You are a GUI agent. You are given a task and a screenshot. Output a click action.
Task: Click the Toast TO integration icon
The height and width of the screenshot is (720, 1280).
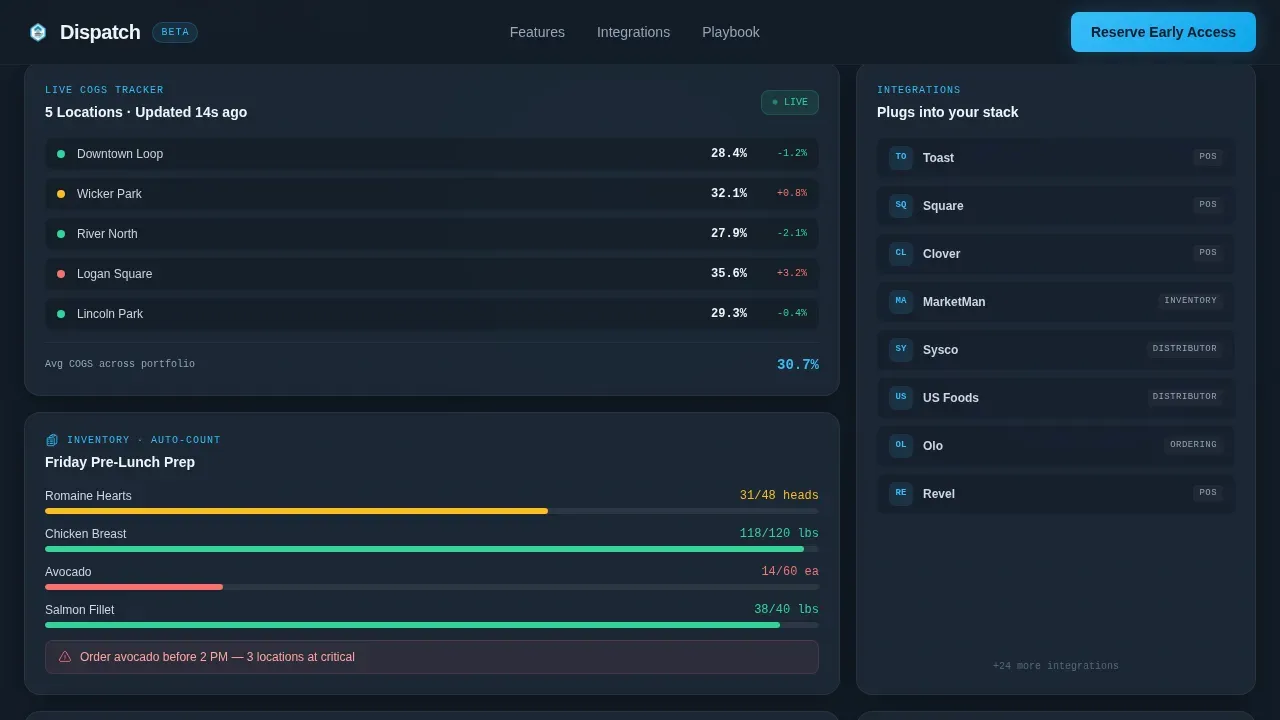901,158
